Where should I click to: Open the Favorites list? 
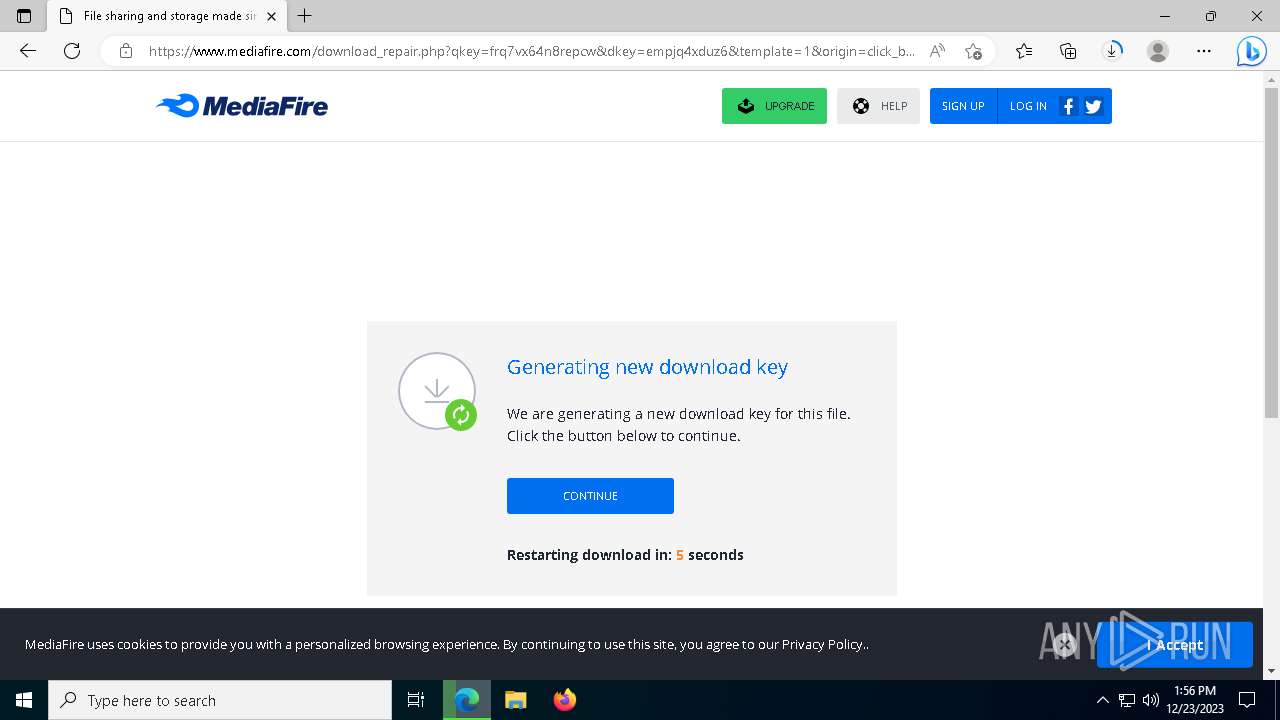(1024, 51)
